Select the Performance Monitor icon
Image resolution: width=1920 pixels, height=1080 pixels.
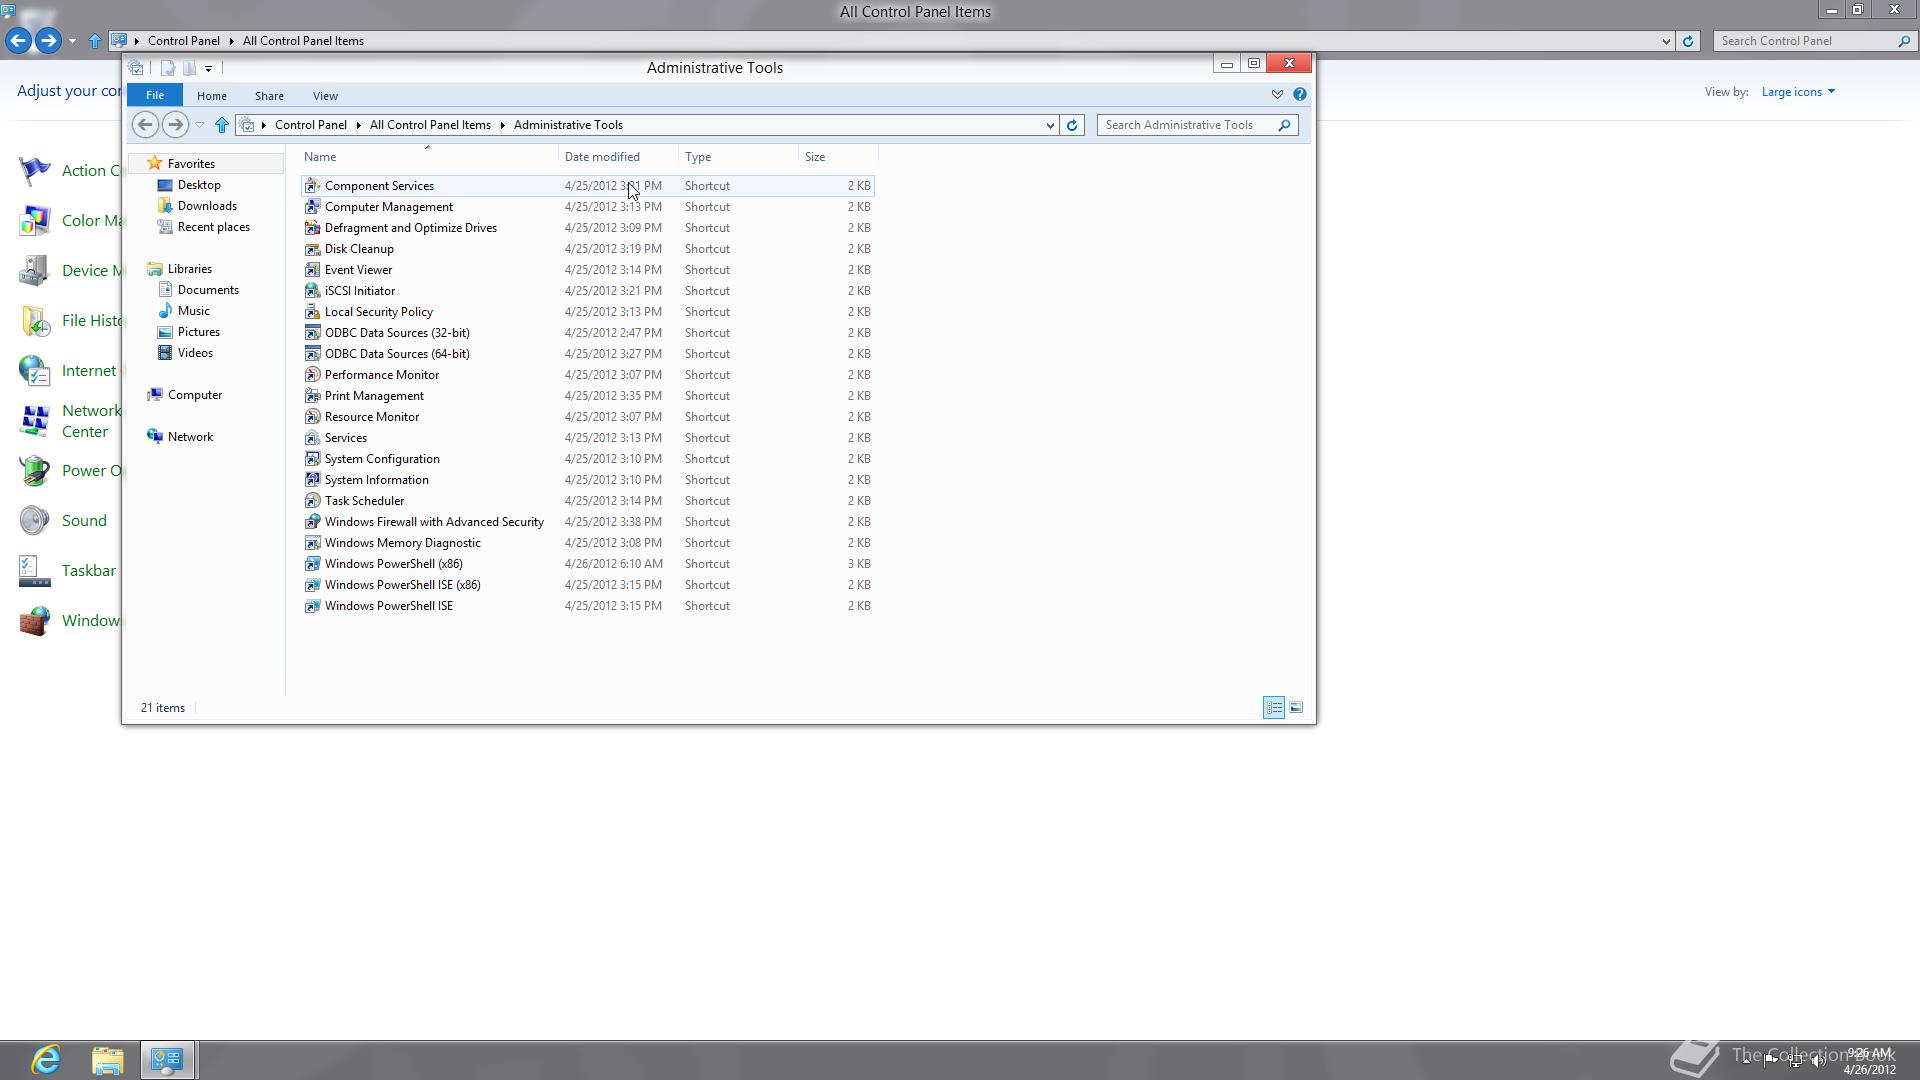312,375
